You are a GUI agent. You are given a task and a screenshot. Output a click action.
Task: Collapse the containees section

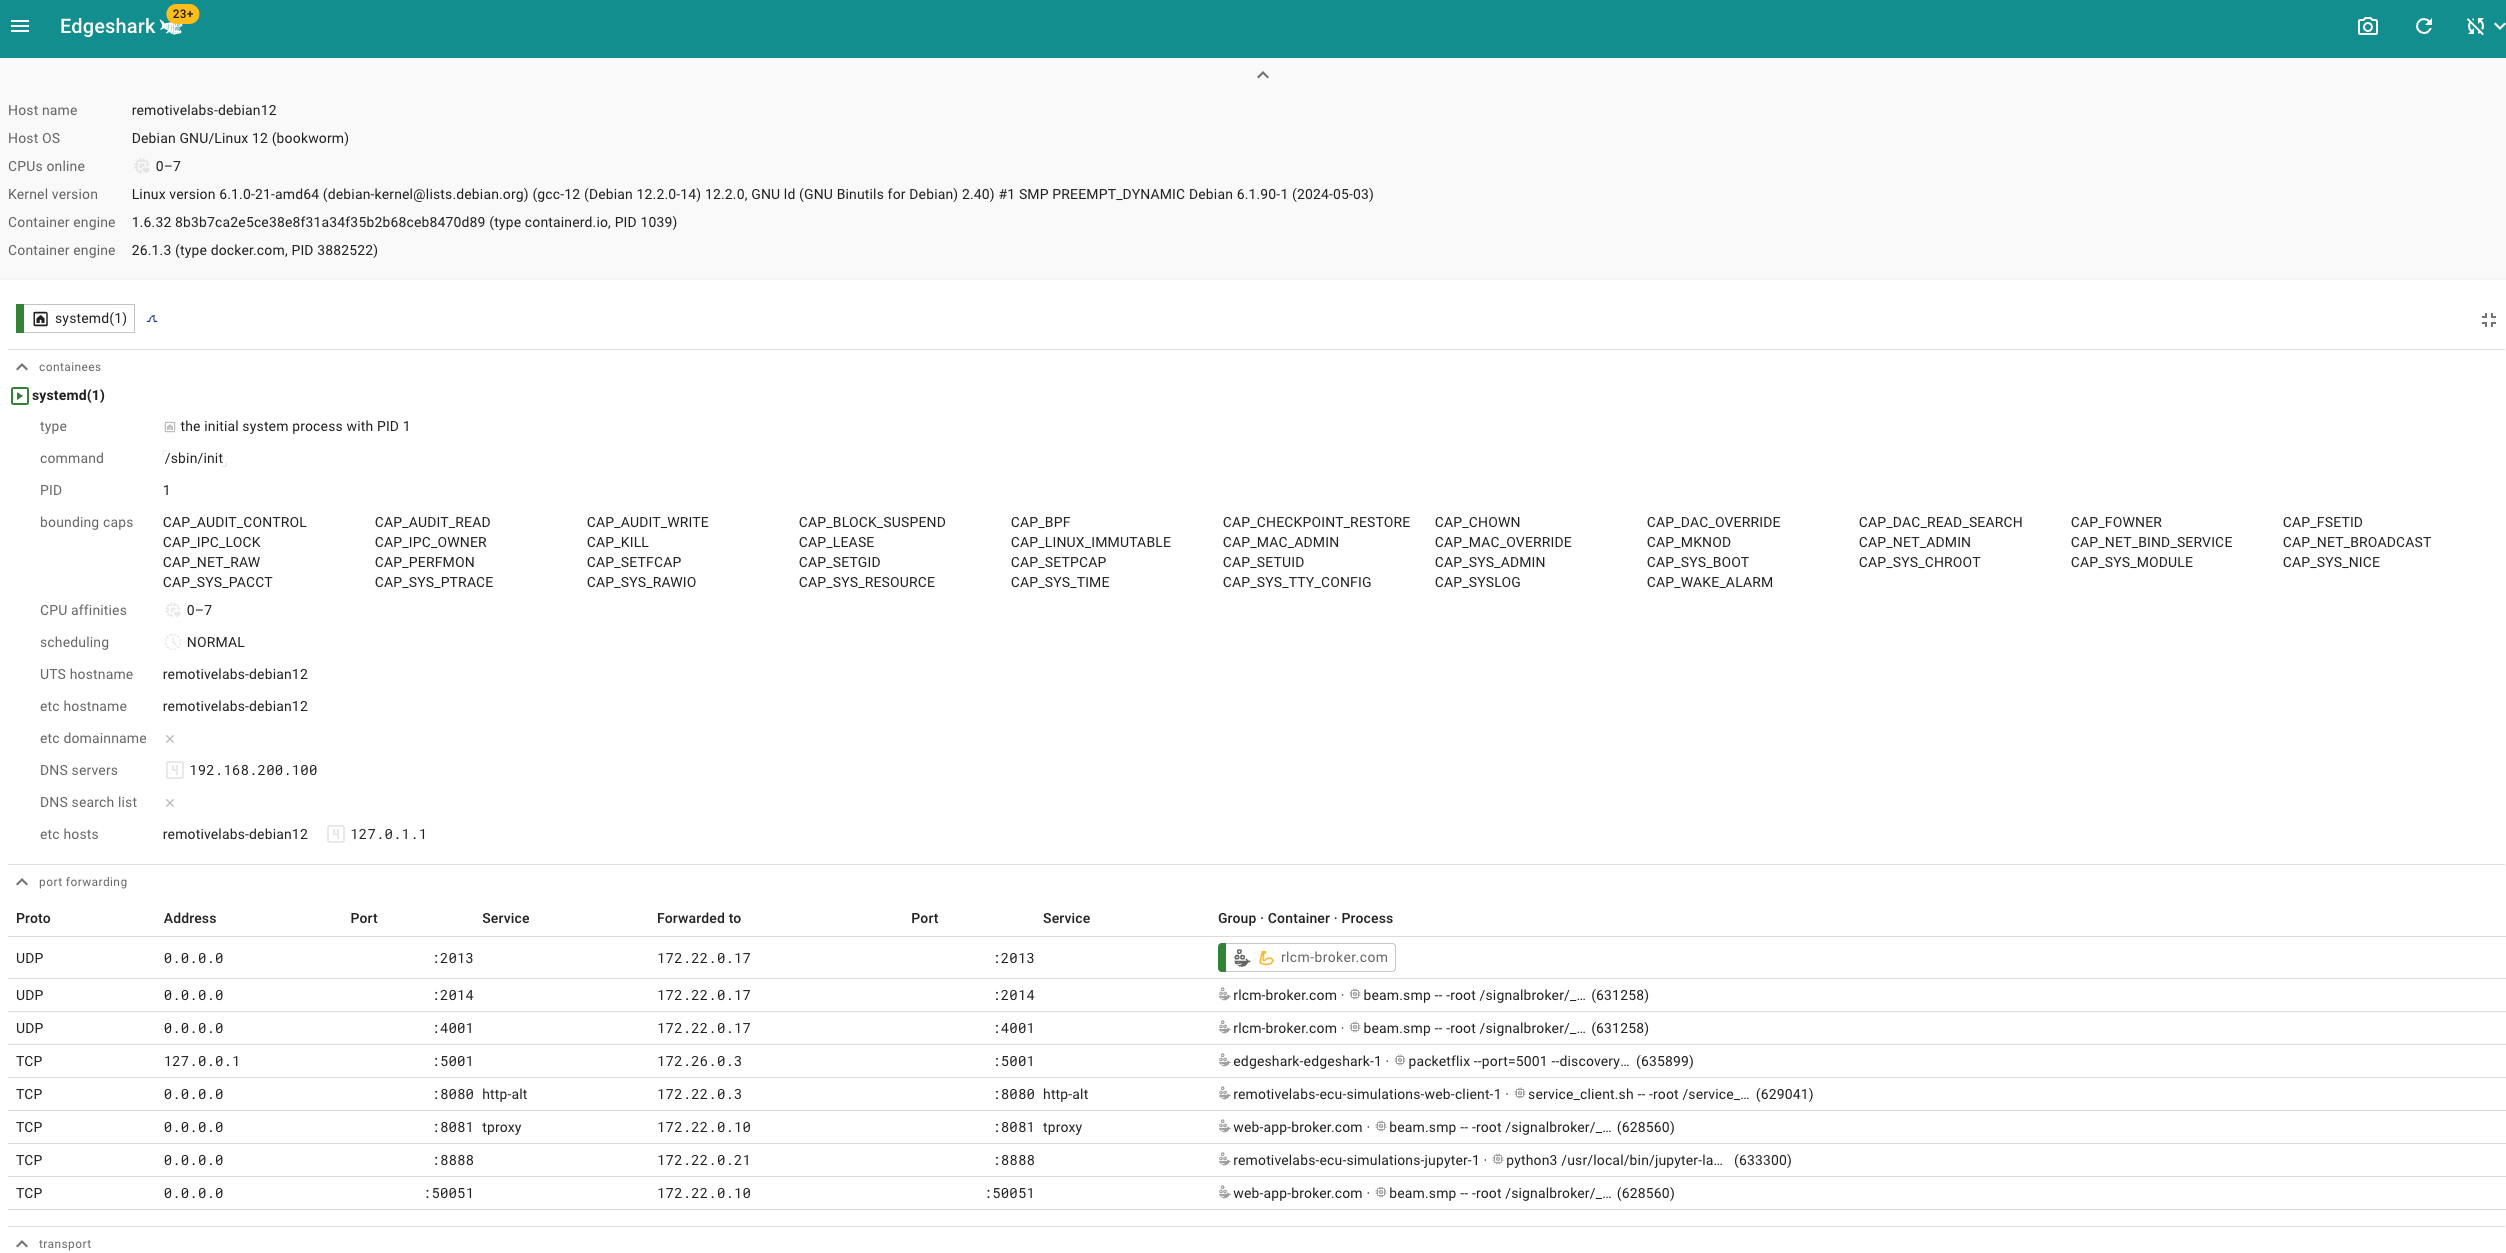(x=22, y=367)
